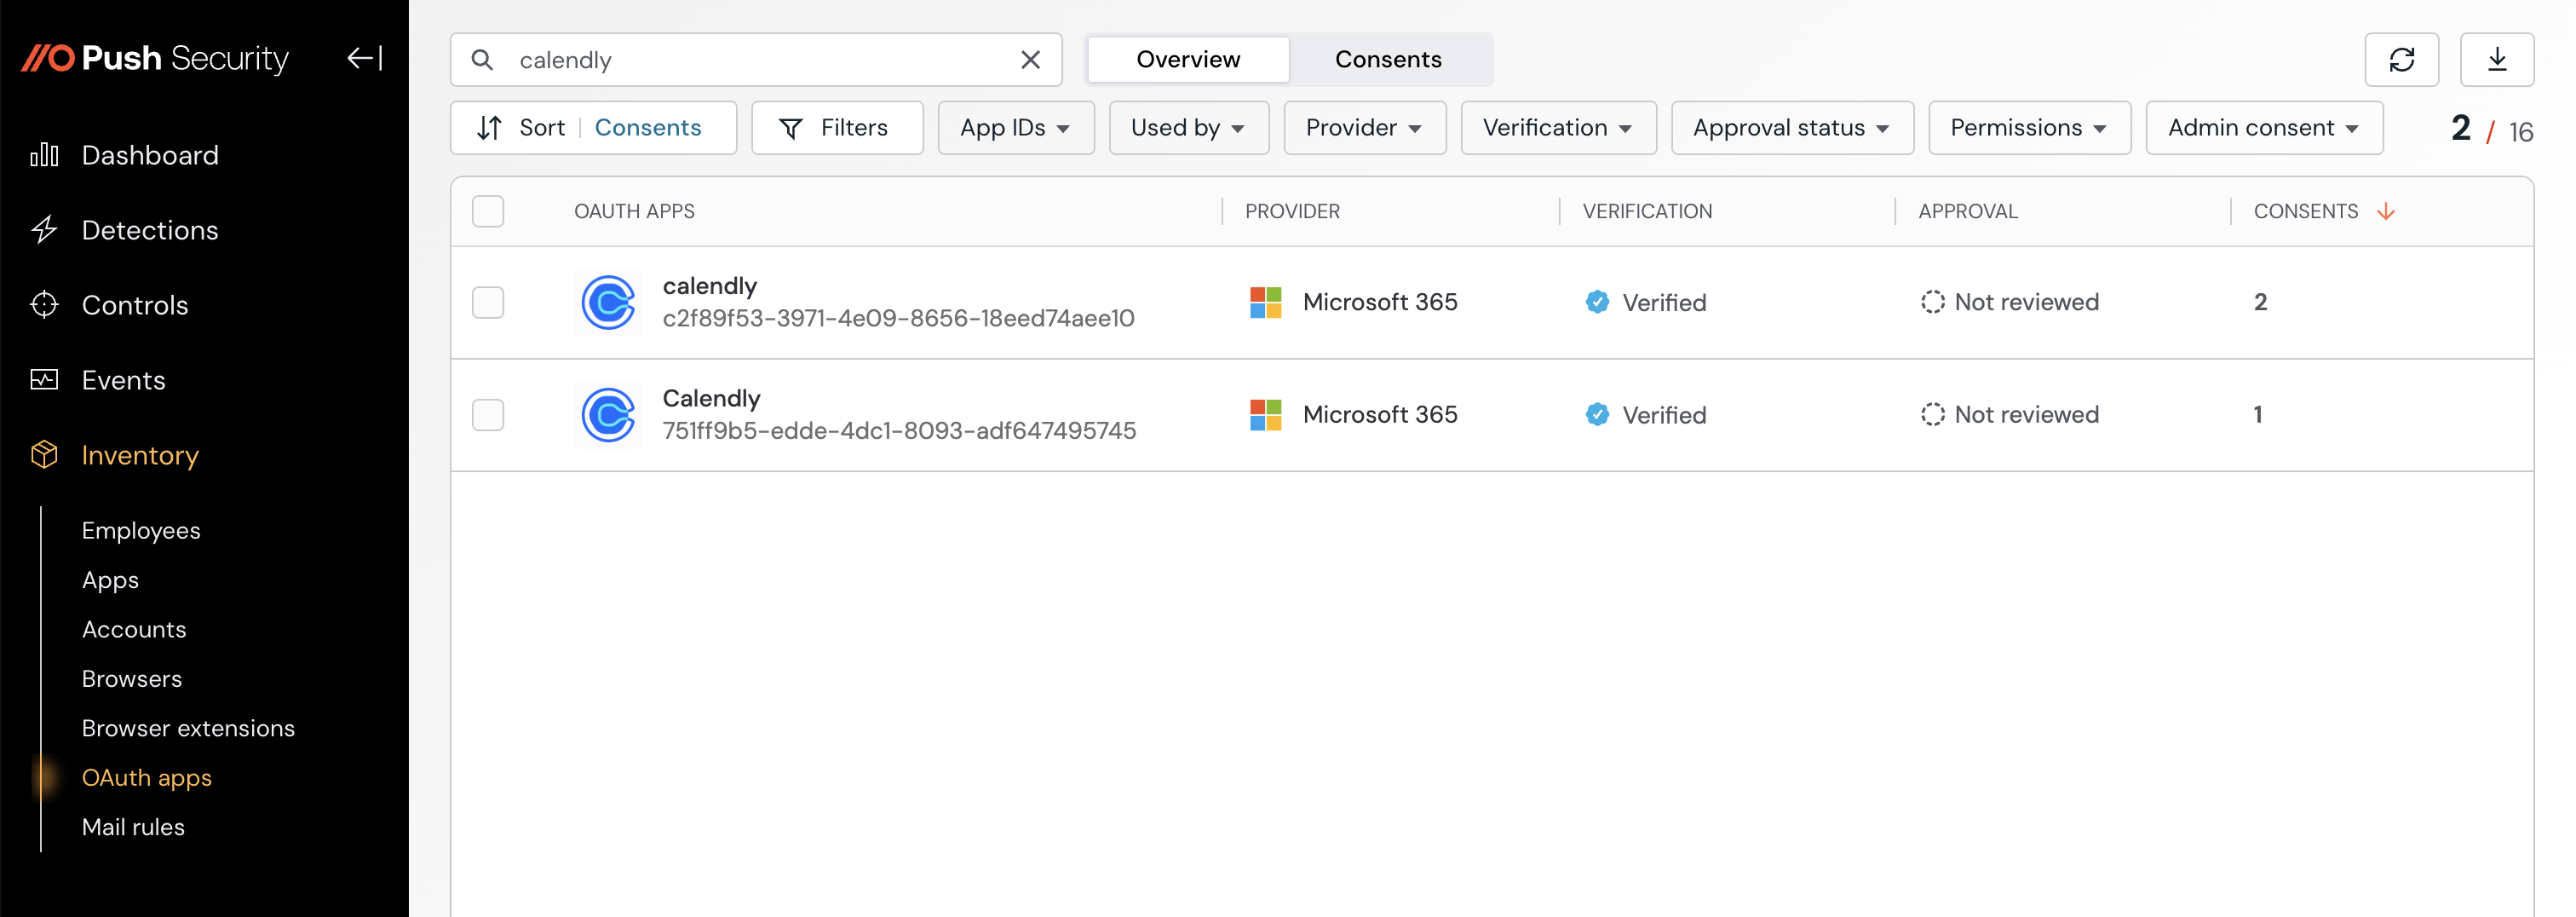The height and width of the screenshot is (917, 2576).
Task: Download the OAuth apps list
Action: (2497, 60)
